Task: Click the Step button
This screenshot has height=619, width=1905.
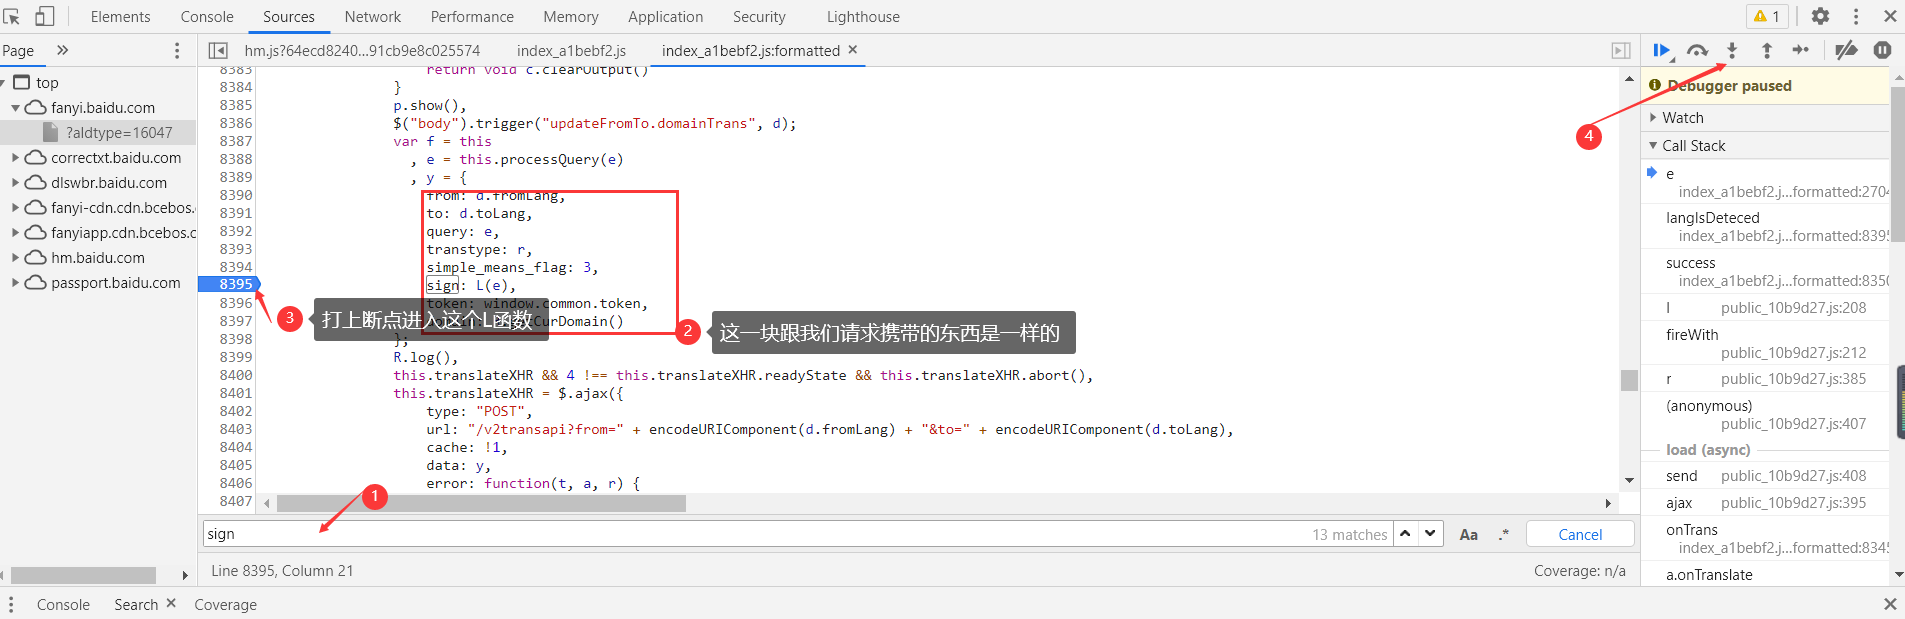Action: point(1801,50)
